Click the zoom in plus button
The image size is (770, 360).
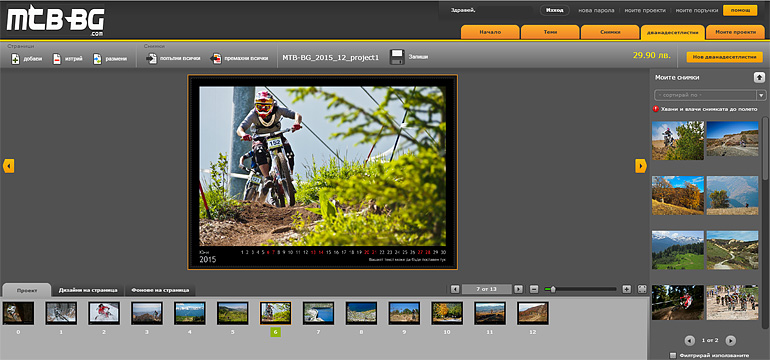point(626,289)
